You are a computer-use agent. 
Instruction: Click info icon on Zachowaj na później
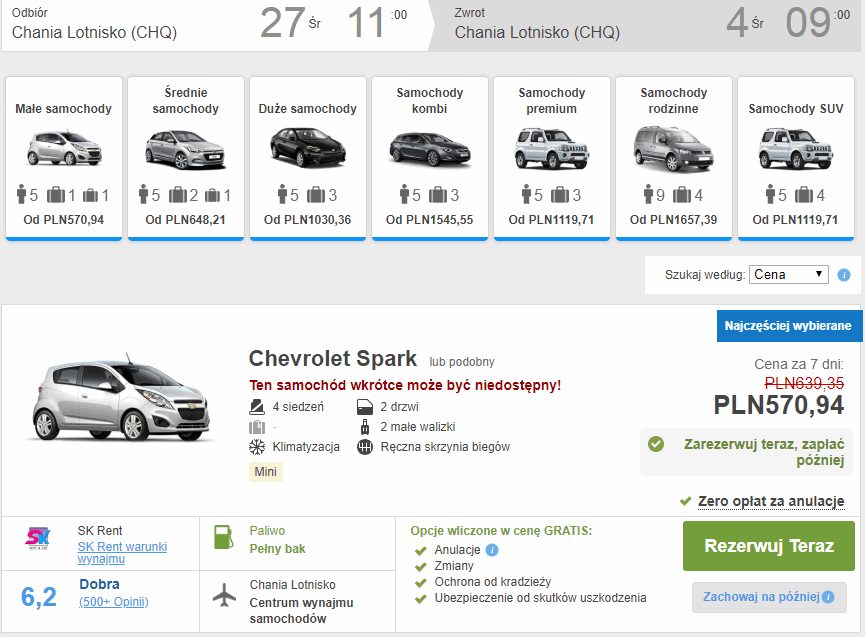click(828, 597)
